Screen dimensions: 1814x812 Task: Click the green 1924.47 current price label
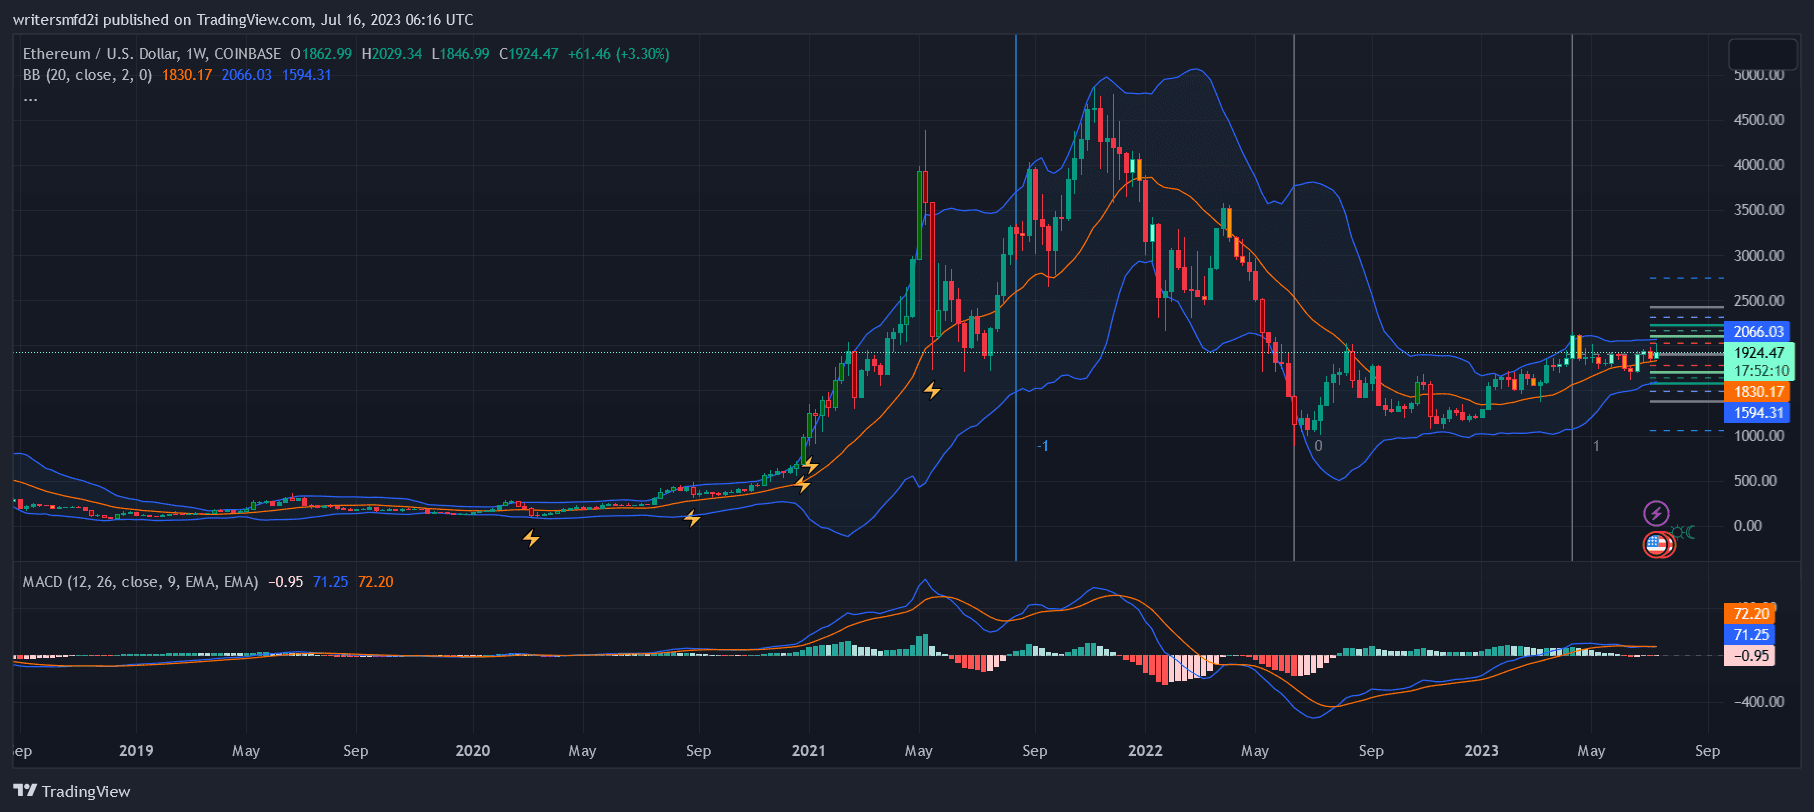tap(1758, 353)
